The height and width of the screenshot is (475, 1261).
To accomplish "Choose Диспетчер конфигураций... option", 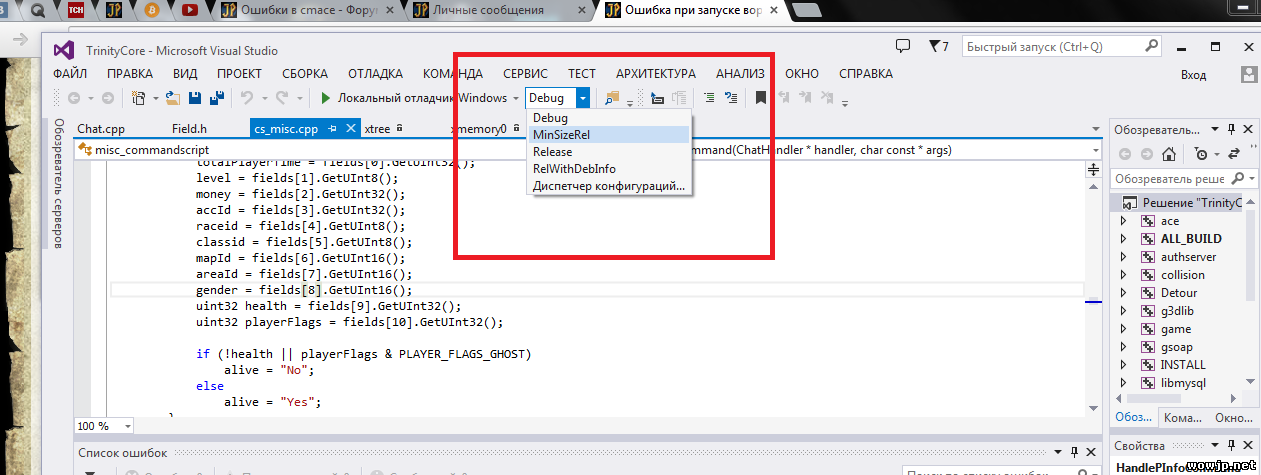I will 609,186.
